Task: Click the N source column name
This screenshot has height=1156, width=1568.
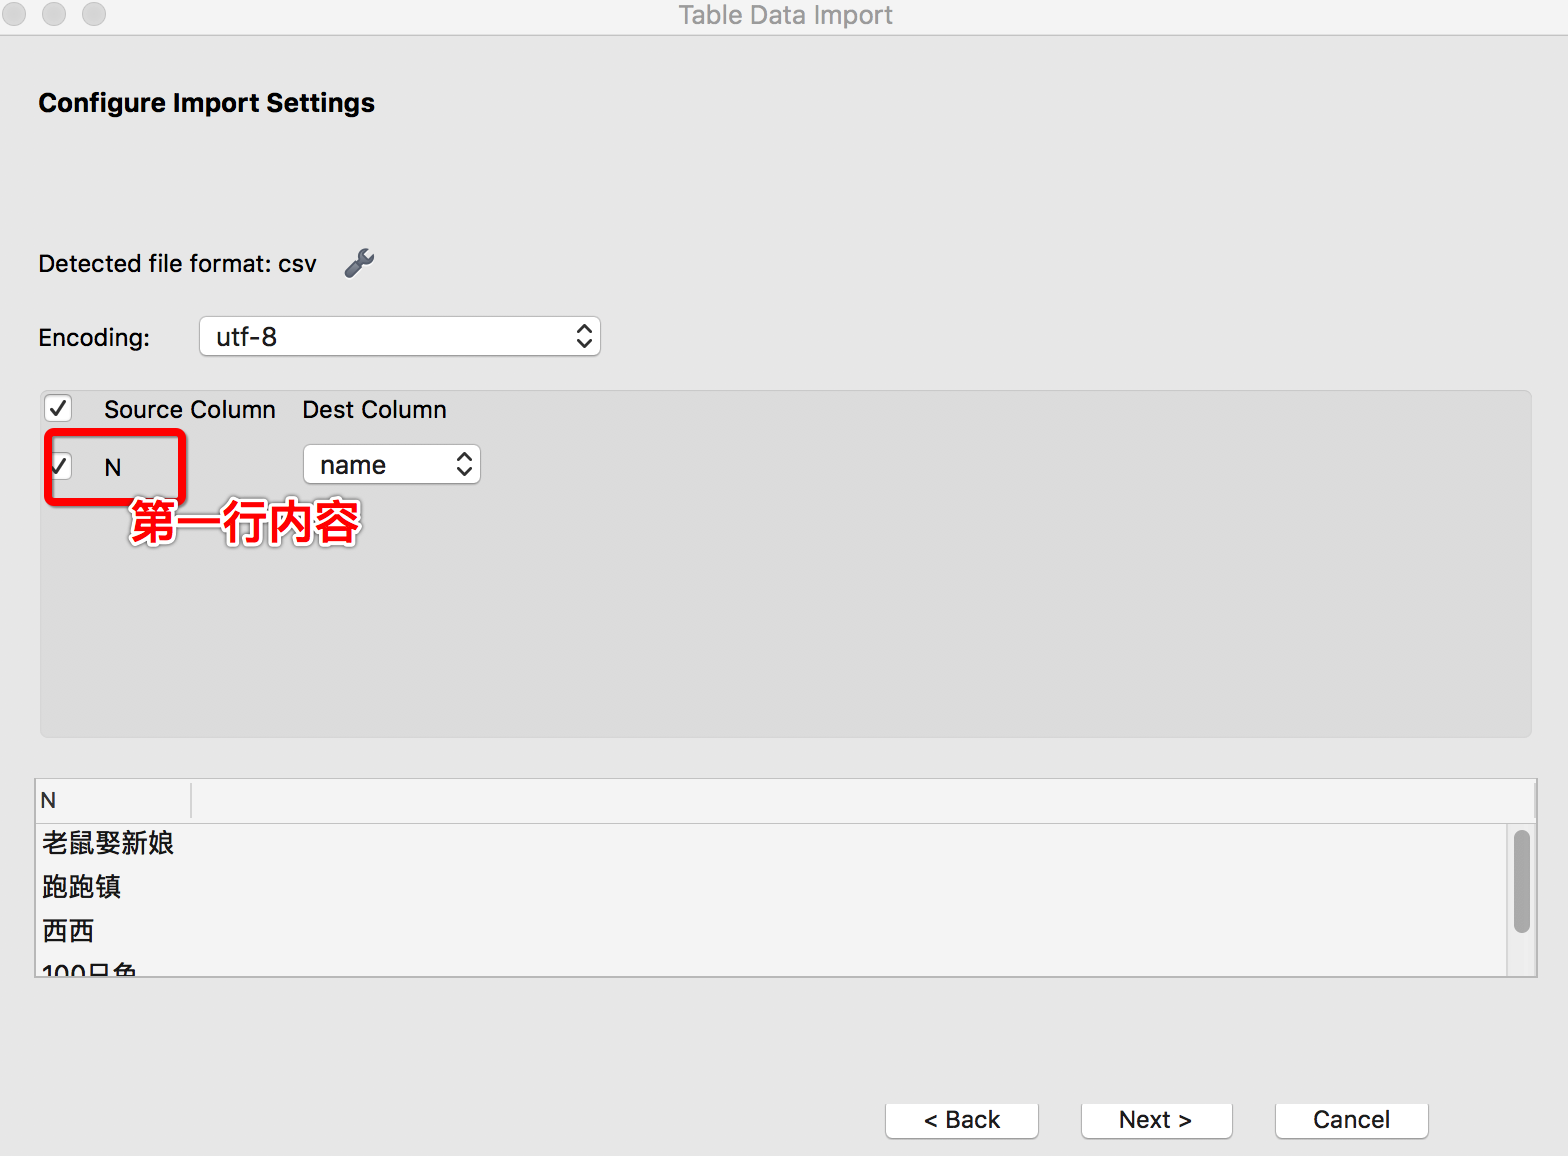Action: pyautogui.click(x=113, y=467)
